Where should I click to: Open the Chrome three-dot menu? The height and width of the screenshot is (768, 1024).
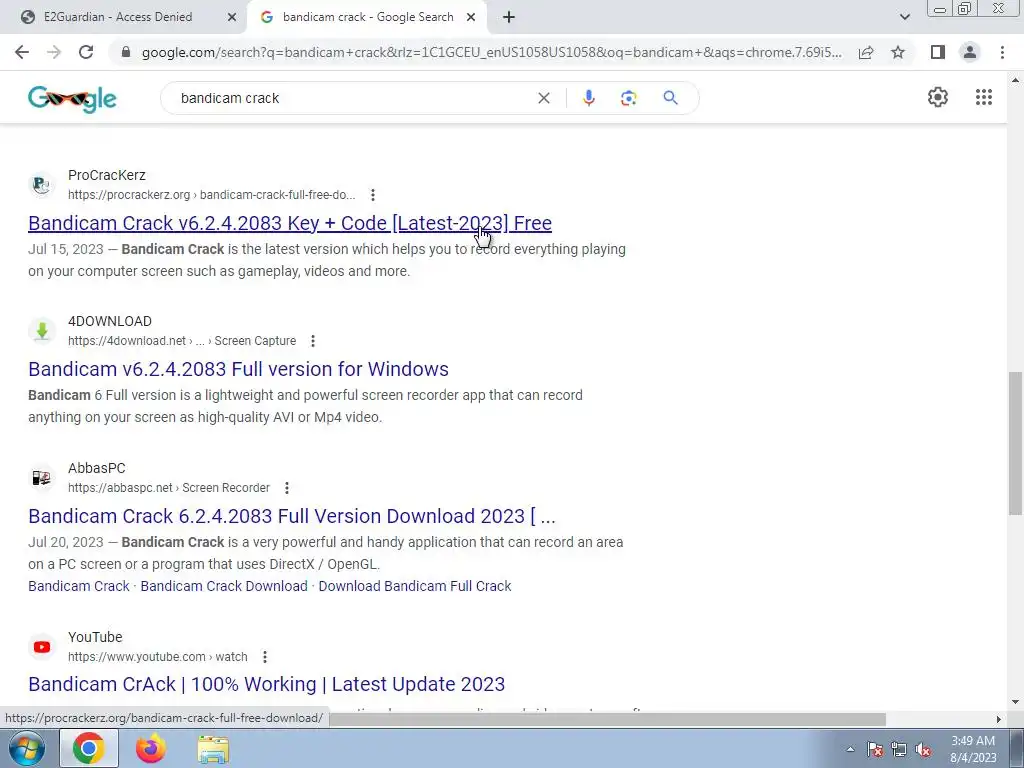tap(1002, 52)
